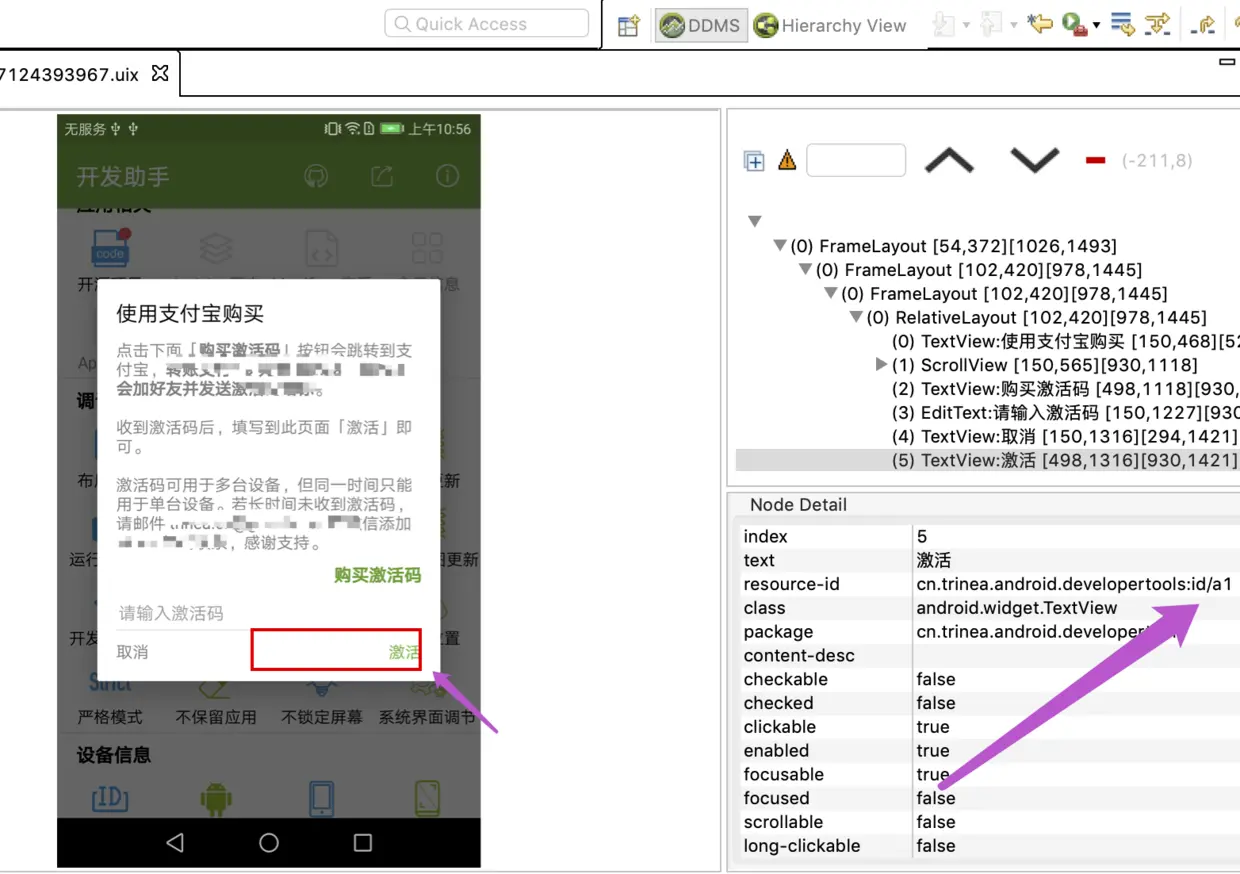The width and height of the screenshot is (1240, 874).
Task: Open the dropdown after the greyed annotation icon
Action: click(x=965, y=26)
